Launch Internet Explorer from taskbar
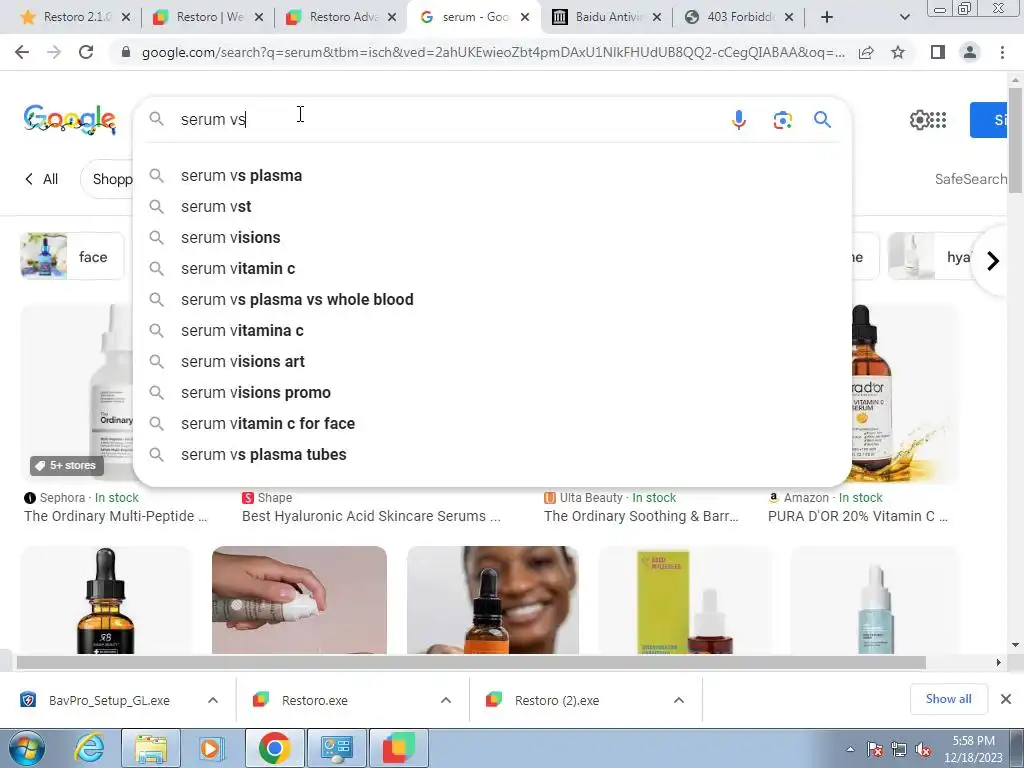 pos(88,748)
